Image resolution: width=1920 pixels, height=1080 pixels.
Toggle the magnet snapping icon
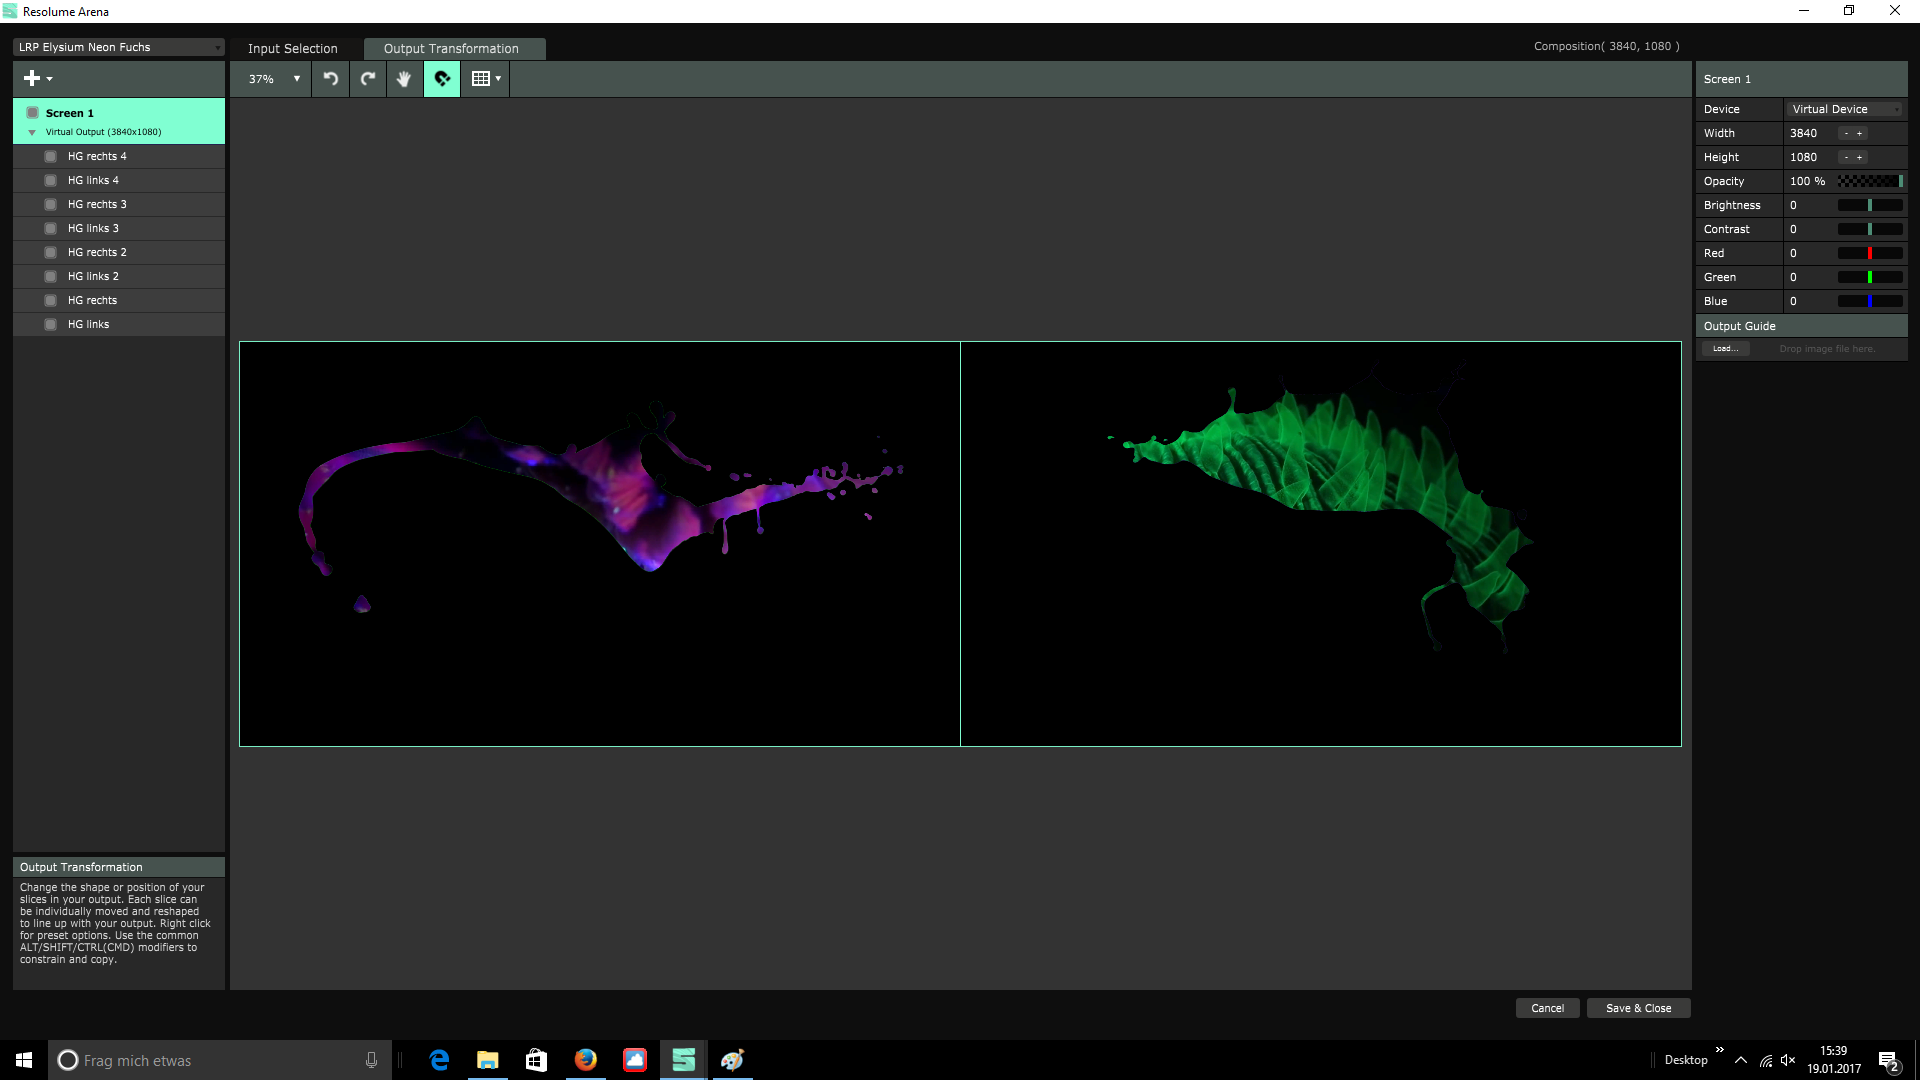pos(442,79)
